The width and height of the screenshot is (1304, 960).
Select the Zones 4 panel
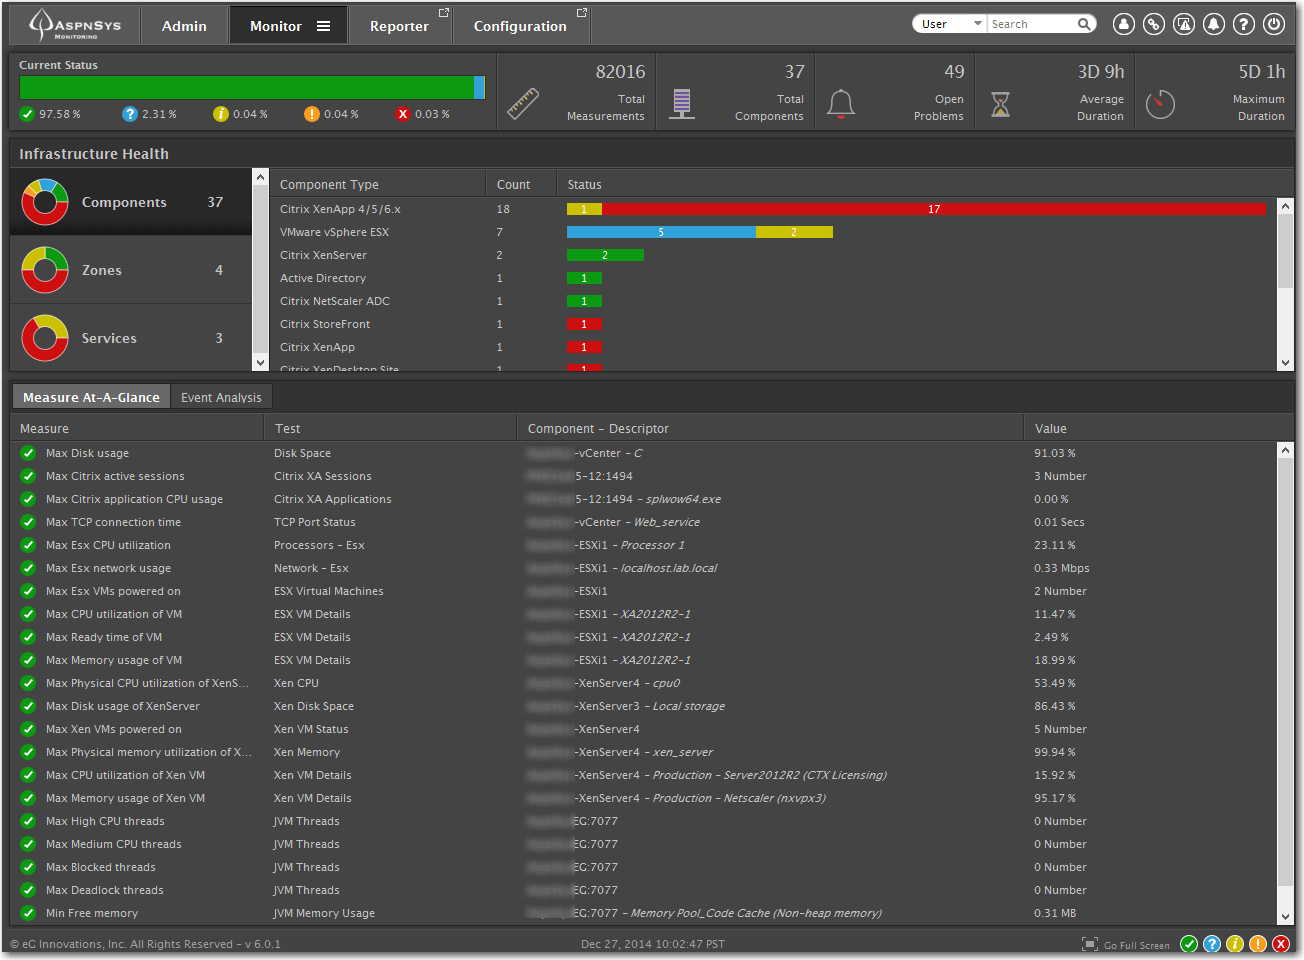tap(131, 270)
